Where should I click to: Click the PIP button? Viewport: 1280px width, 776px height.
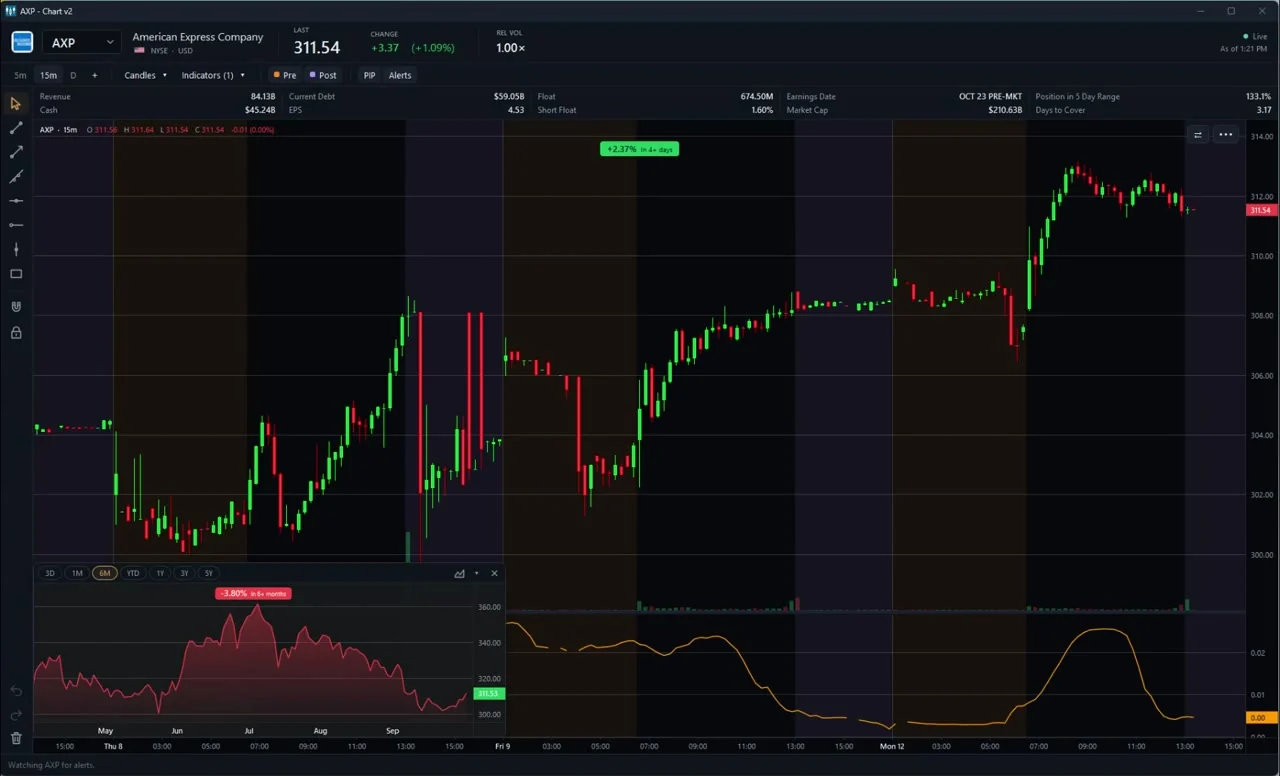[370, 75]
